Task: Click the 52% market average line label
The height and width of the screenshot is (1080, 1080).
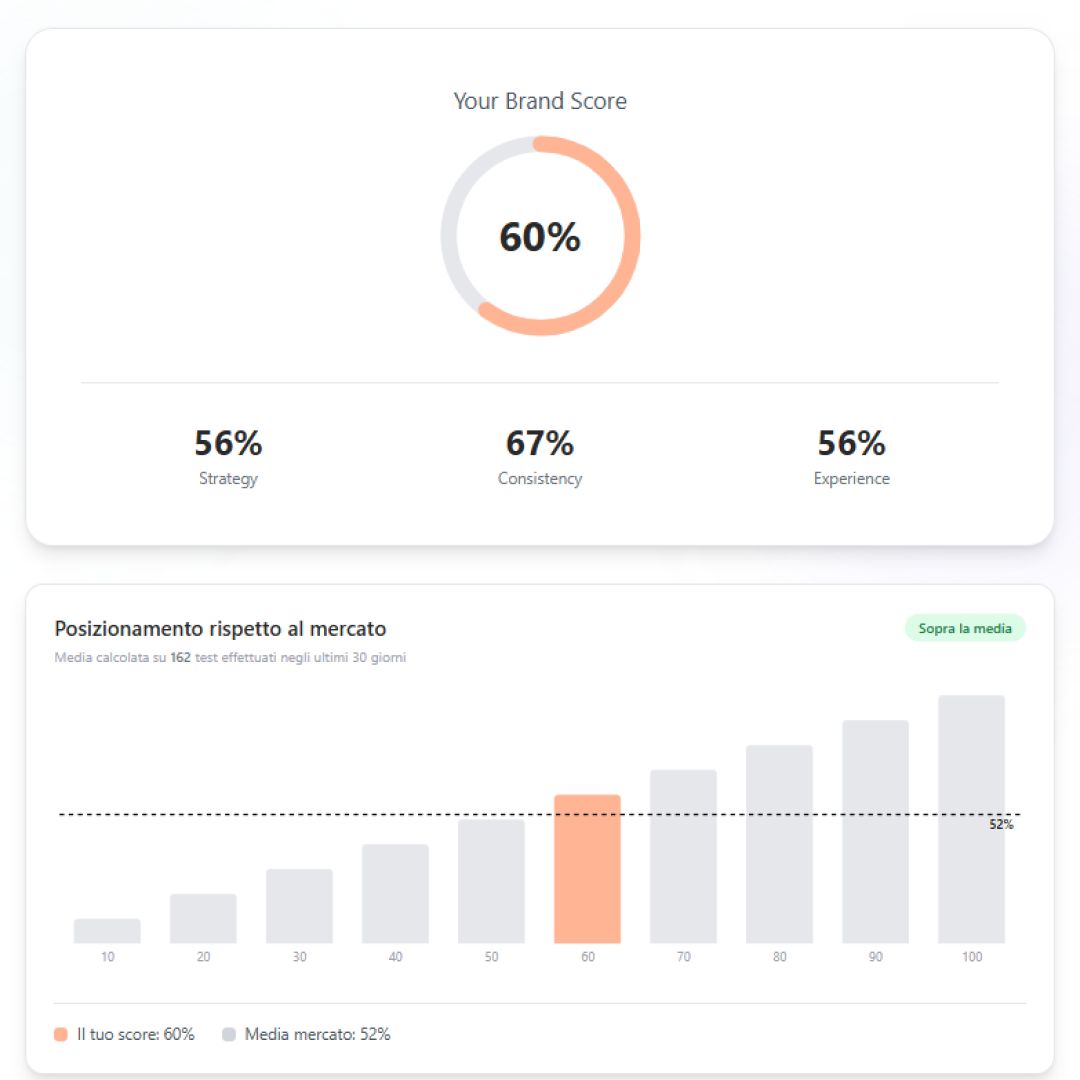Action: click(1001, 824)
